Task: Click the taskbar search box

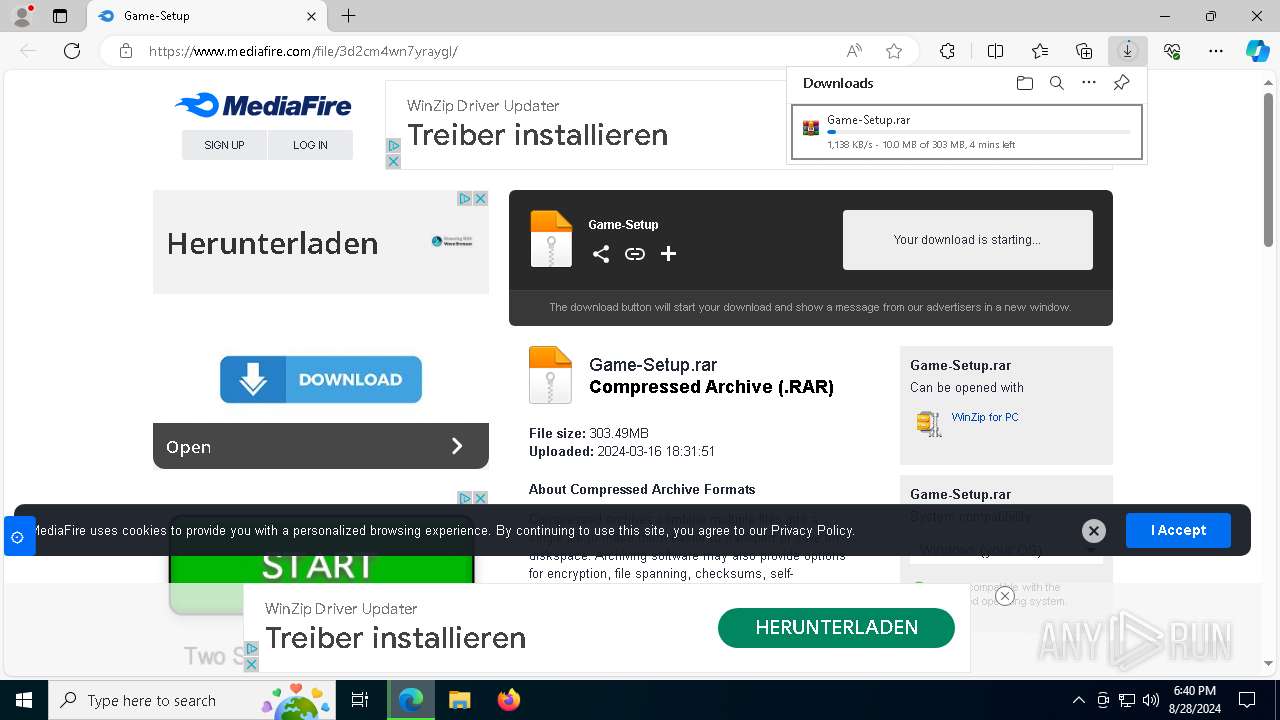Action: pyautogui.click(x=192, y=700)
